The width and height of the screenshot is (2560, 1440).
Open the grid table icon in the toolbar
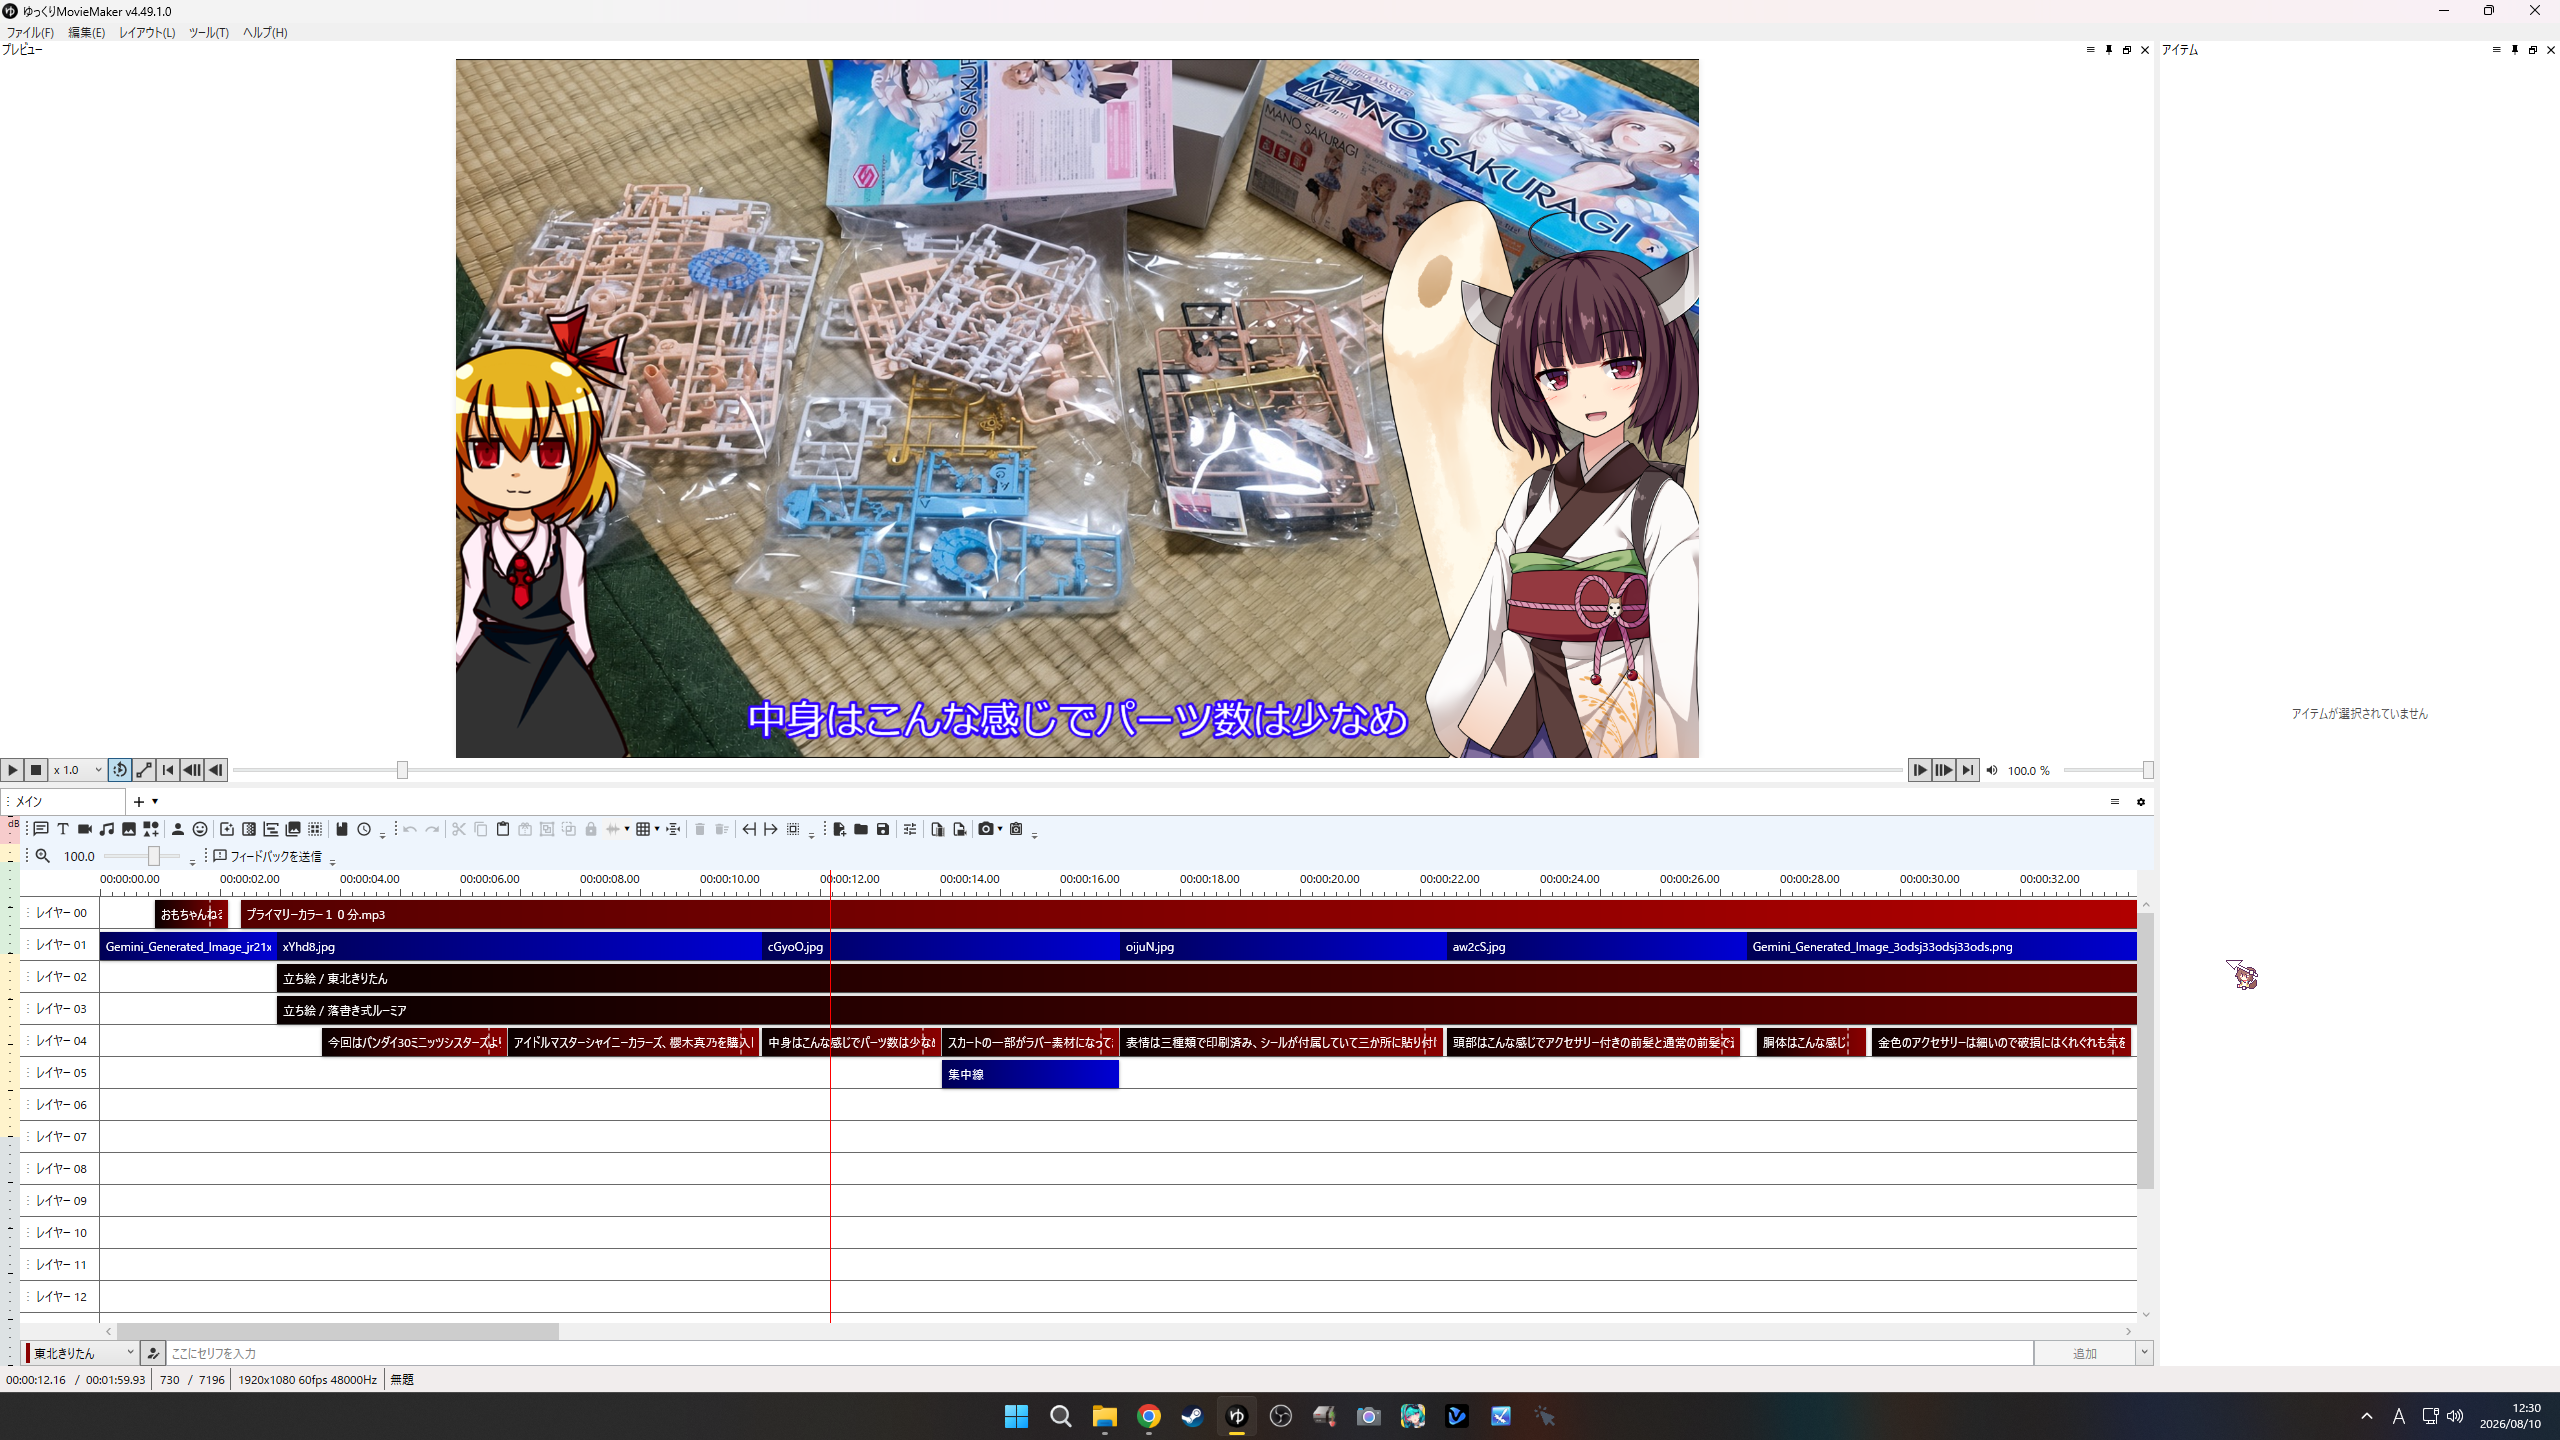(643, 829)
